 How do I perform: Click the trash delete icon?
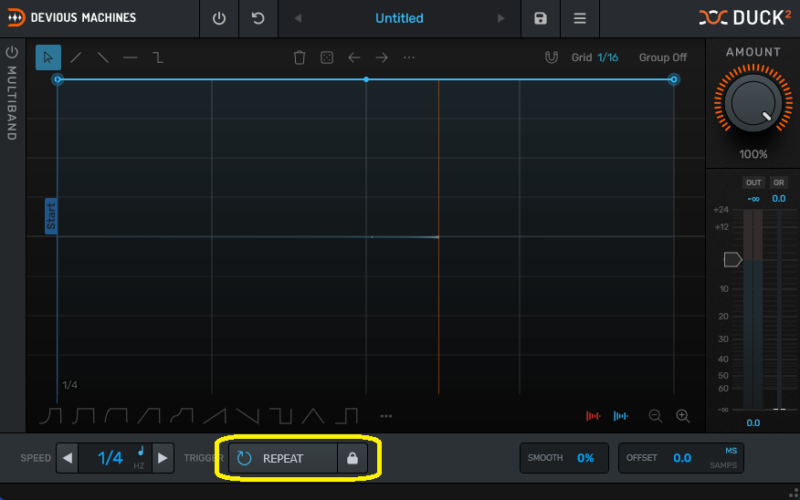(299, 58)
